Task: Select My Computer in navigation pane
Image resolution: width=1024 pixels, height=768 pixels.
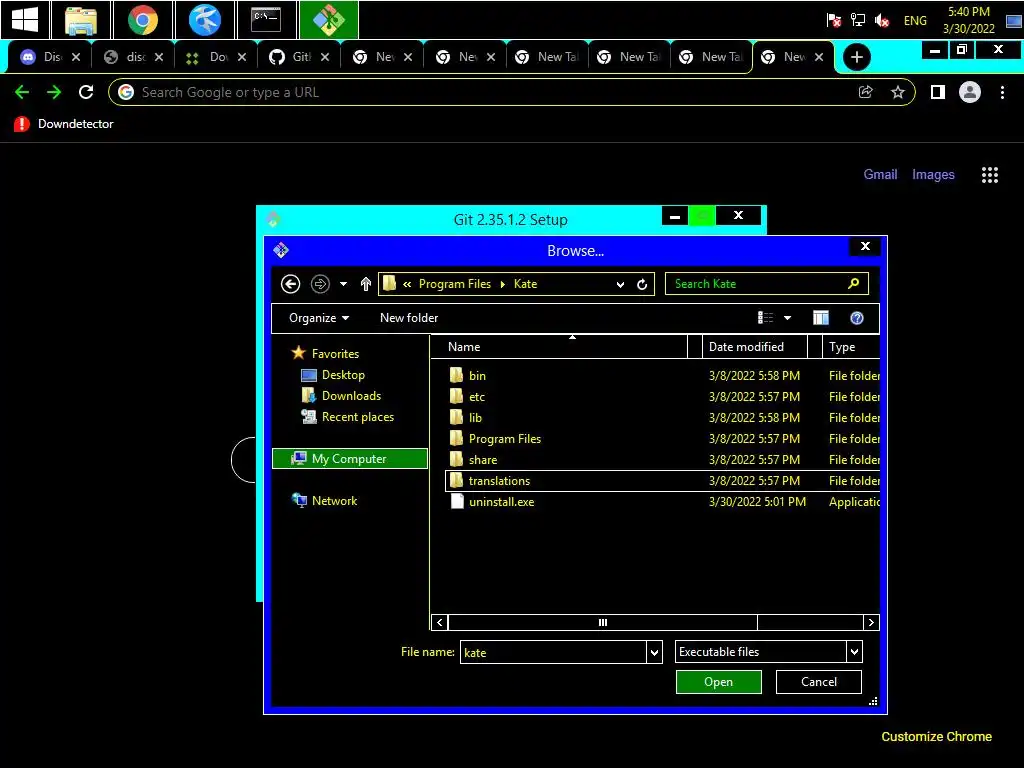Action: (x=349, y=458)
